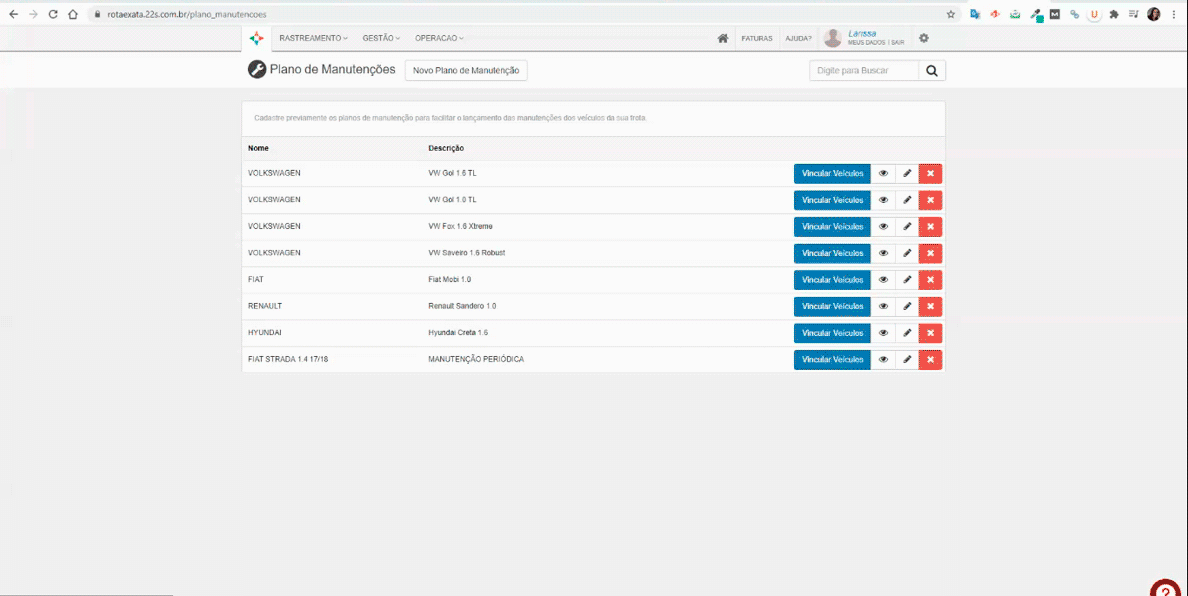Link vehicles to VW Gol 1.0 TL
This screenshot has height=596, width=1188.
(x=832, y=200)
